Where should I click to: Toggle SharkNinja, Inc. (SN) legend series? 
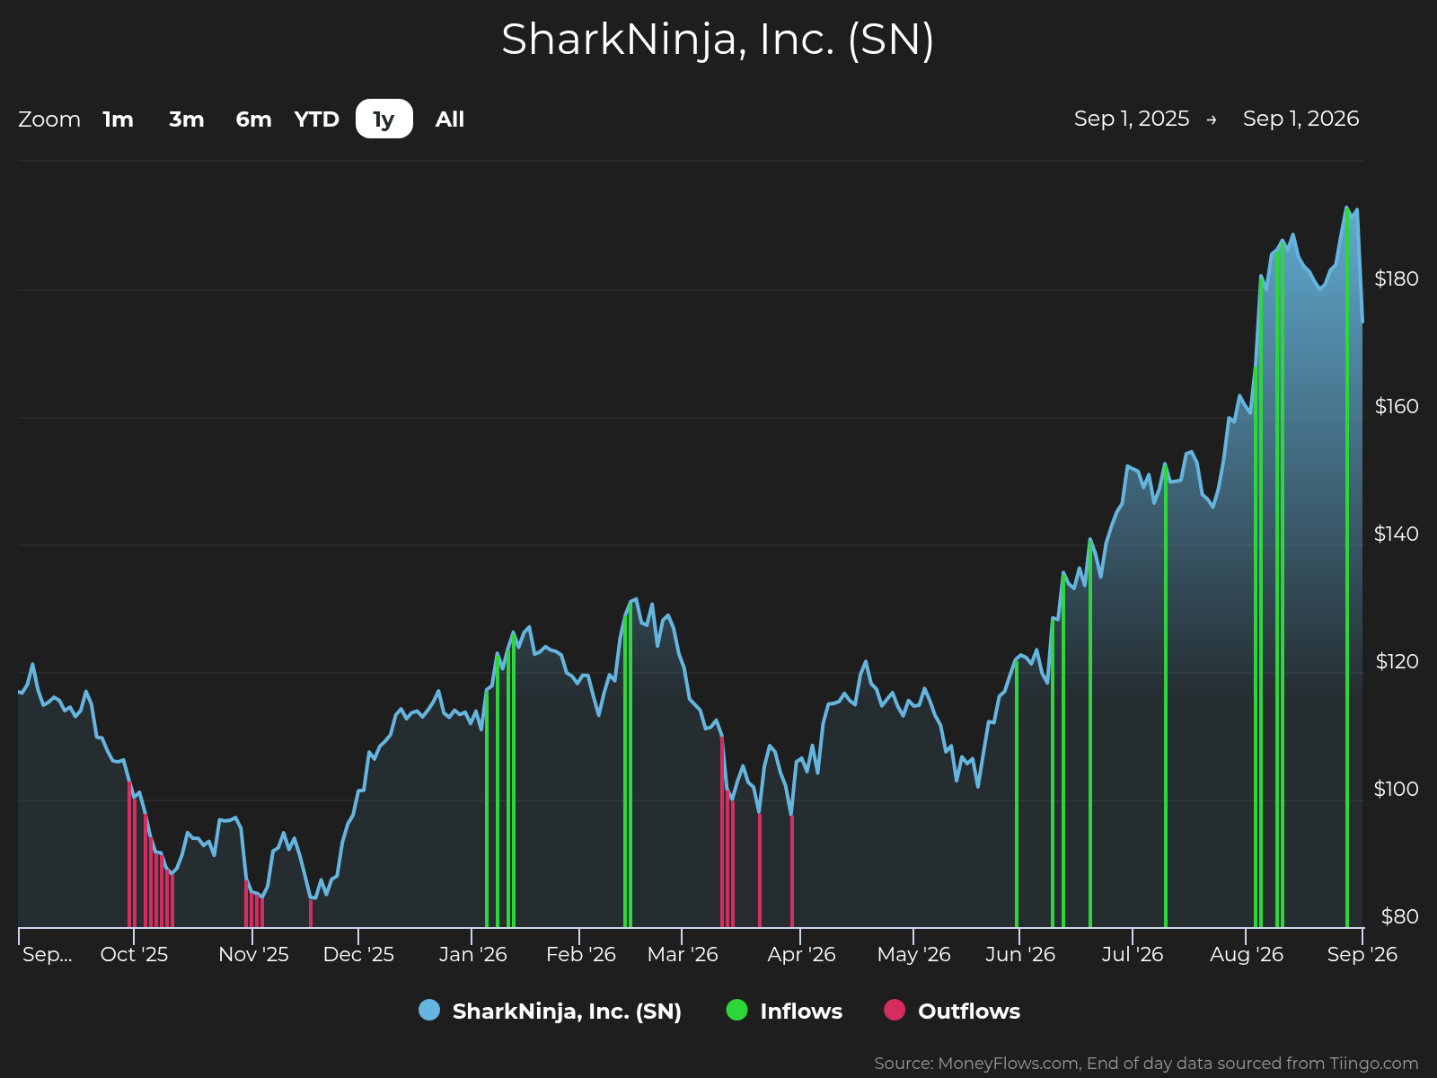click(x=550, y=1011)
